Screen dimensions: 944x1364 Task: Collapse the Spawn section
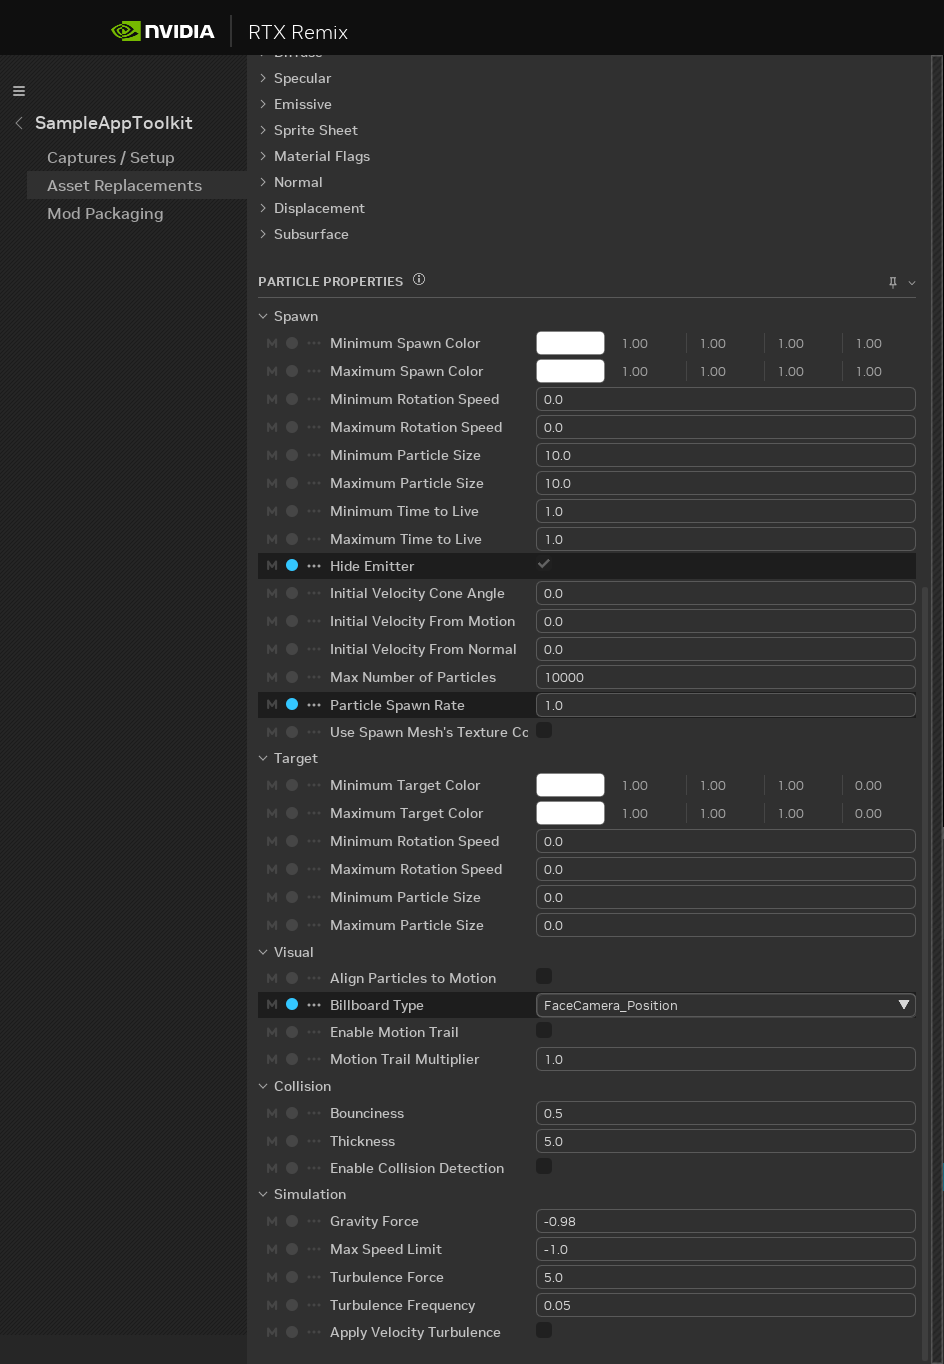[x=264, y=316]
